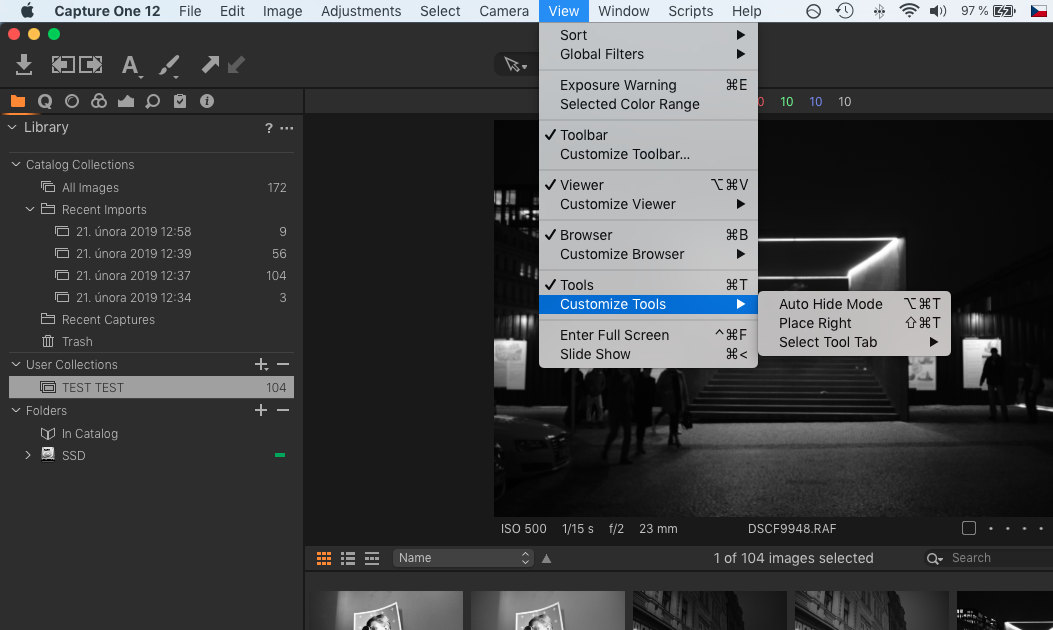
Task: Collapse the Recent Imports tree
Action: click(30, 210)
